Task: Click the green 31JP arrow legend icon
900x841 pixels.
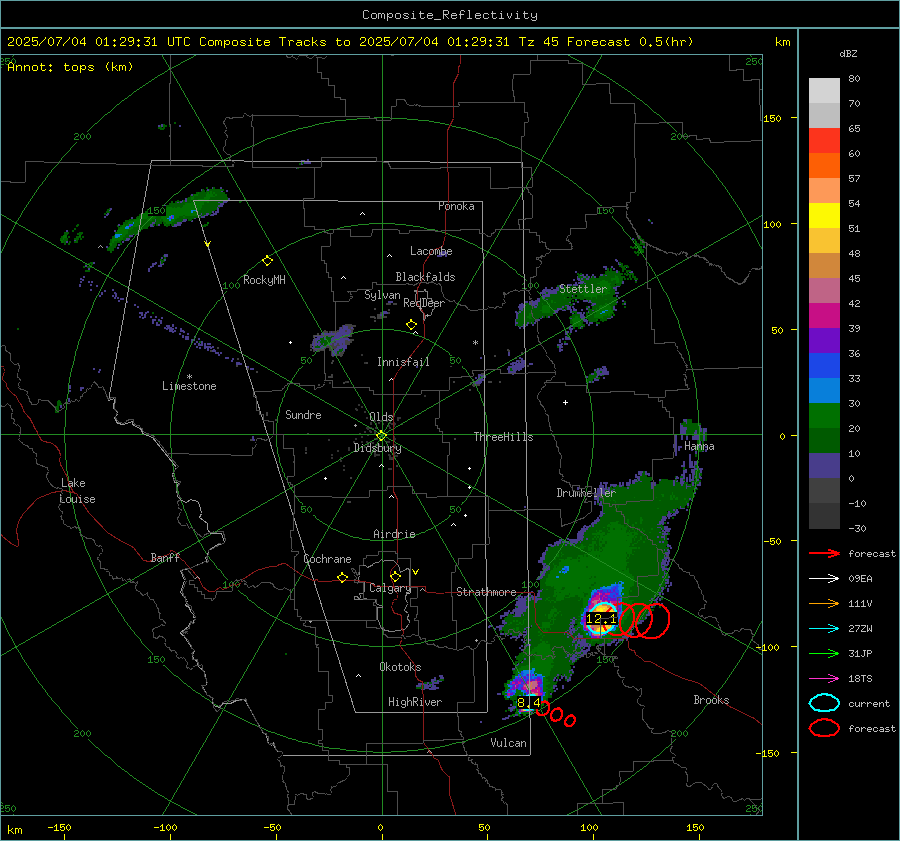Action: pos(824,653)
